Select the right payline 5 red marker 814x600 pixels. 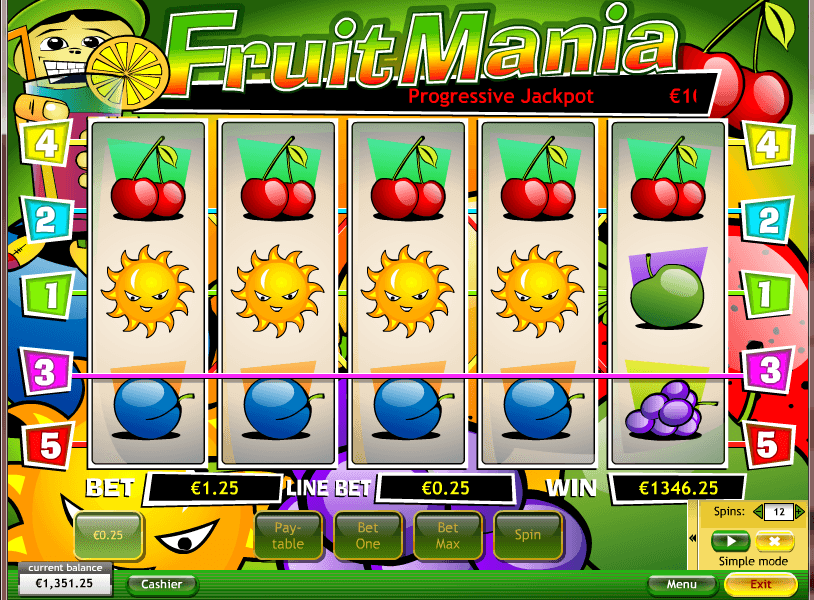pyautogui.click(x=768, y=445)
